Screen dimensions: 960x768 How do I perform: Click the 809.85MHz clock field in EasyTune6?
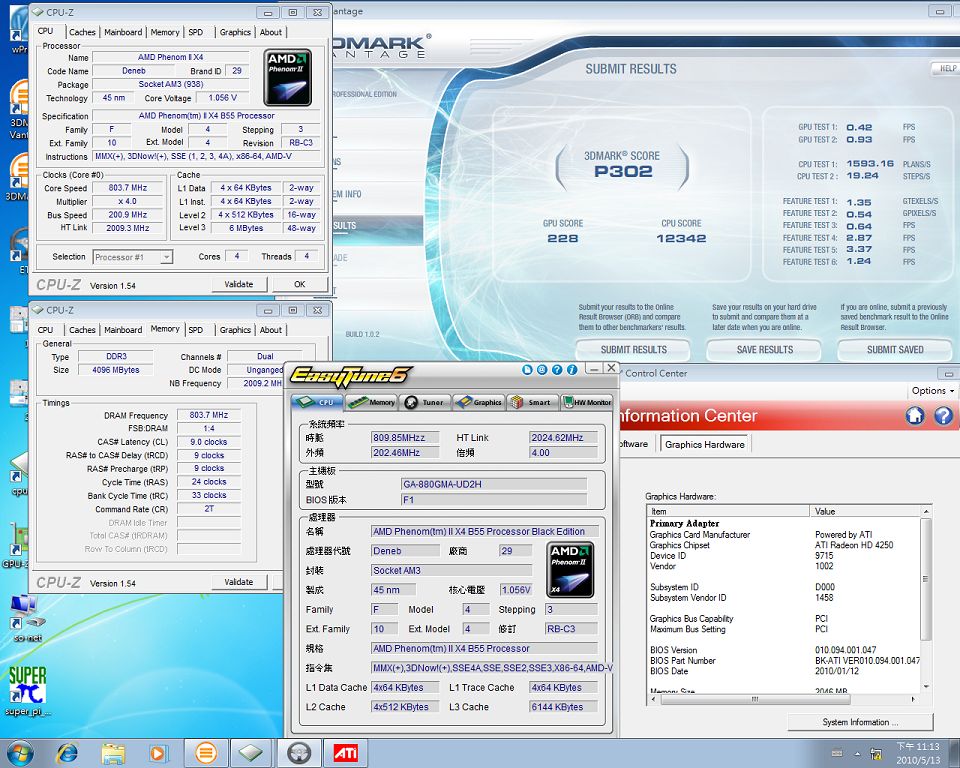click(405, 437)
